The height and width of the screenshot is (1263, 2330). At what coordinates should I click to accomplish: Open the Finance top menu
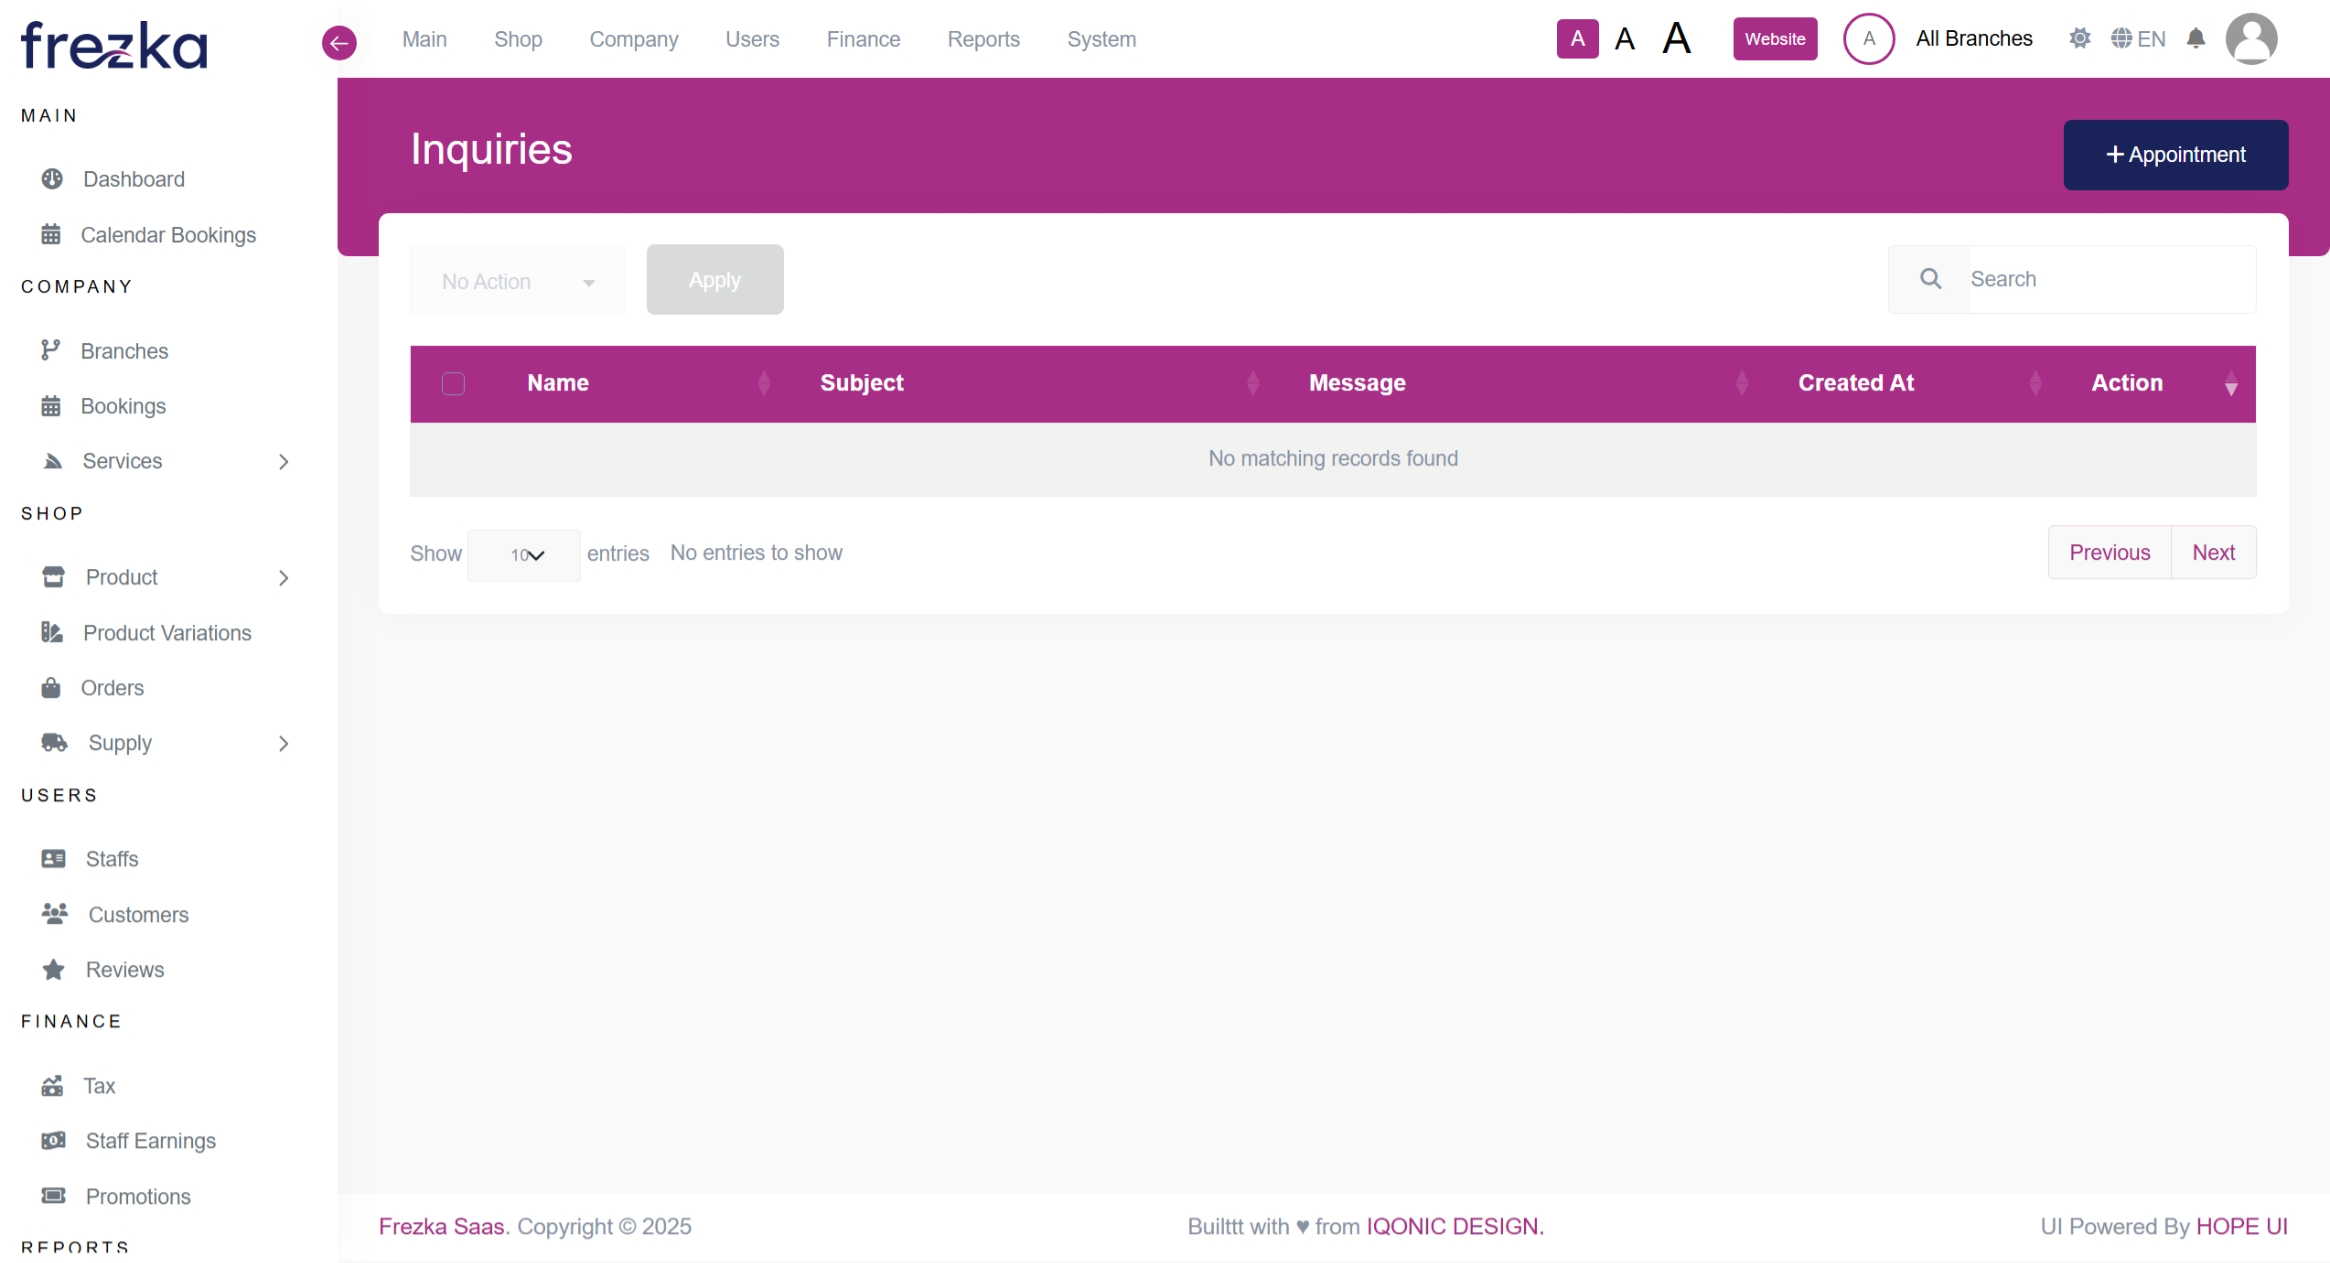[863, 39]
